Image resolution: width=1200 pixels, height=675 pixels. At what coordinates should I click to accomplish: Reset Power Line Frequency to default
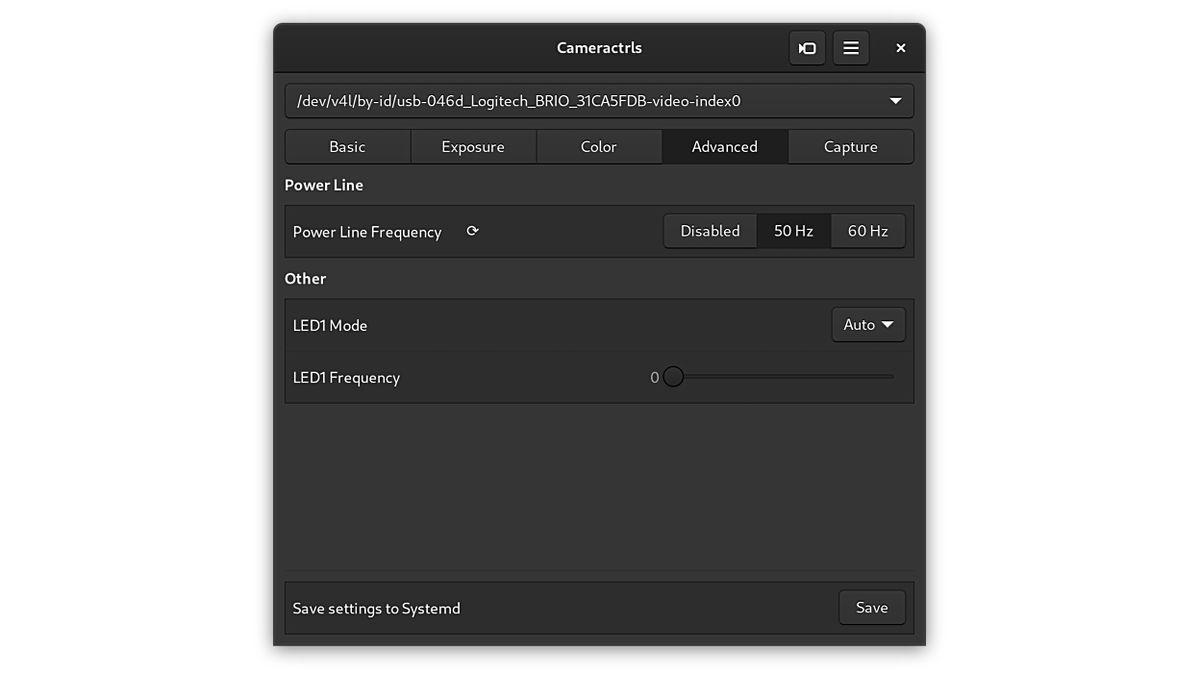tap(472, 230)
